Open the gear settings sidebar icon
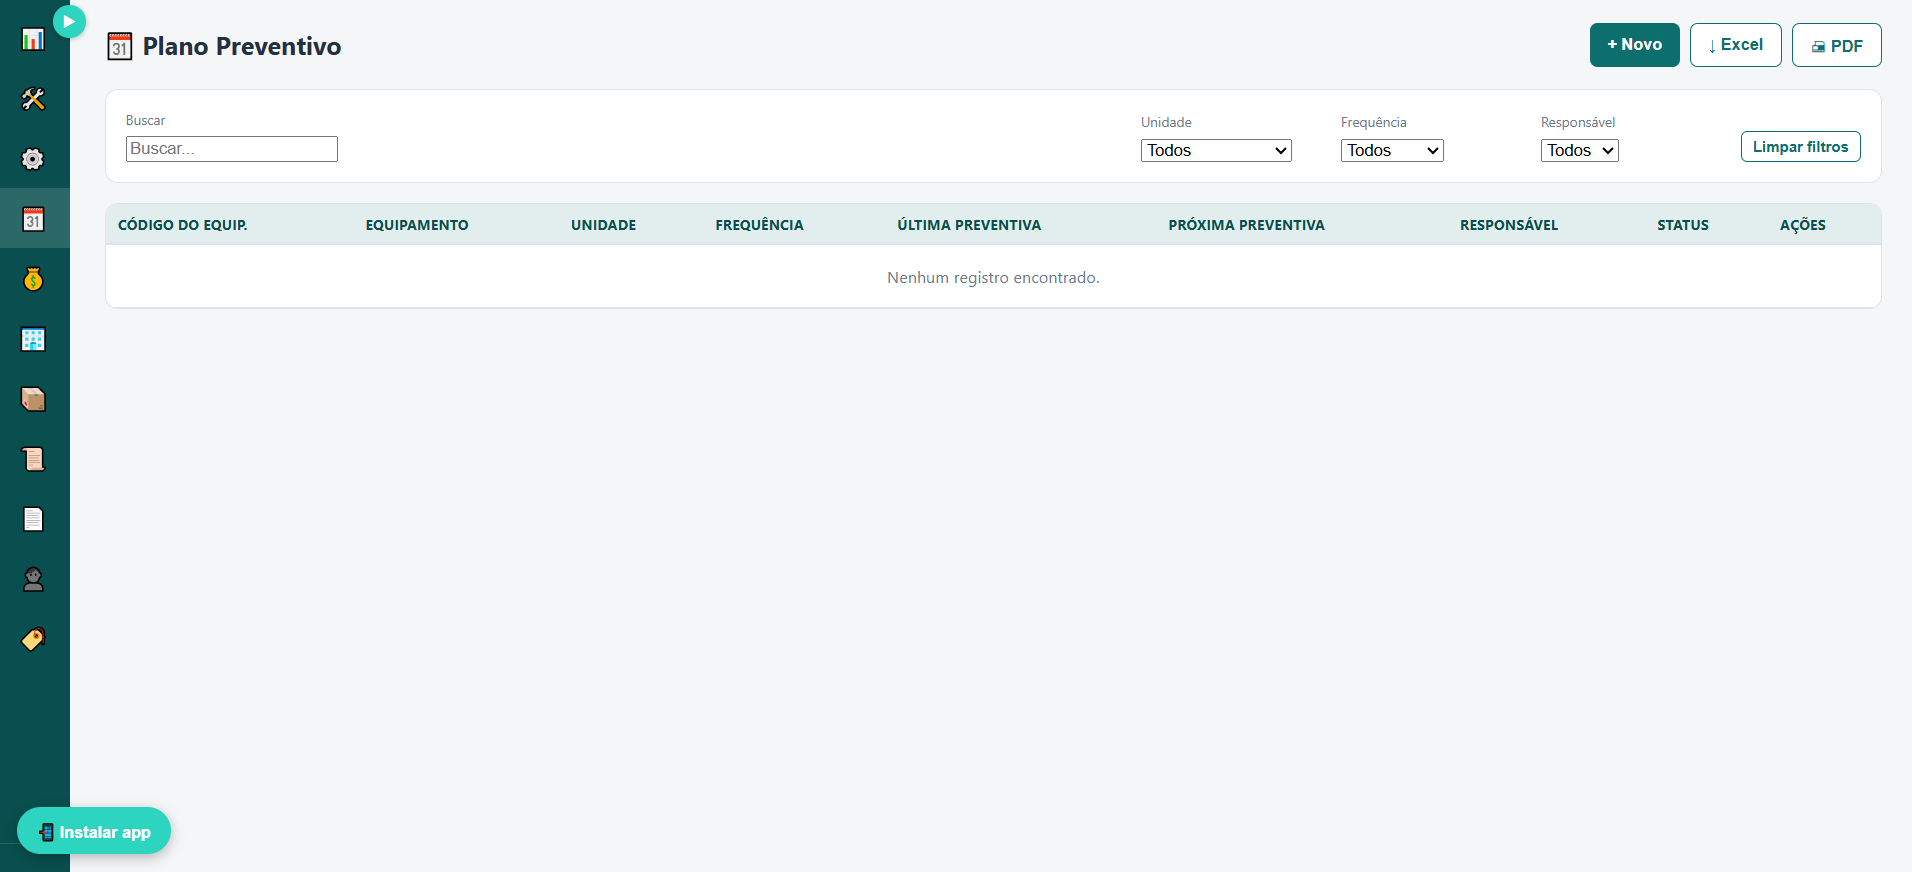The width and height of the screenshot is (1912, 872). [33, 159]
